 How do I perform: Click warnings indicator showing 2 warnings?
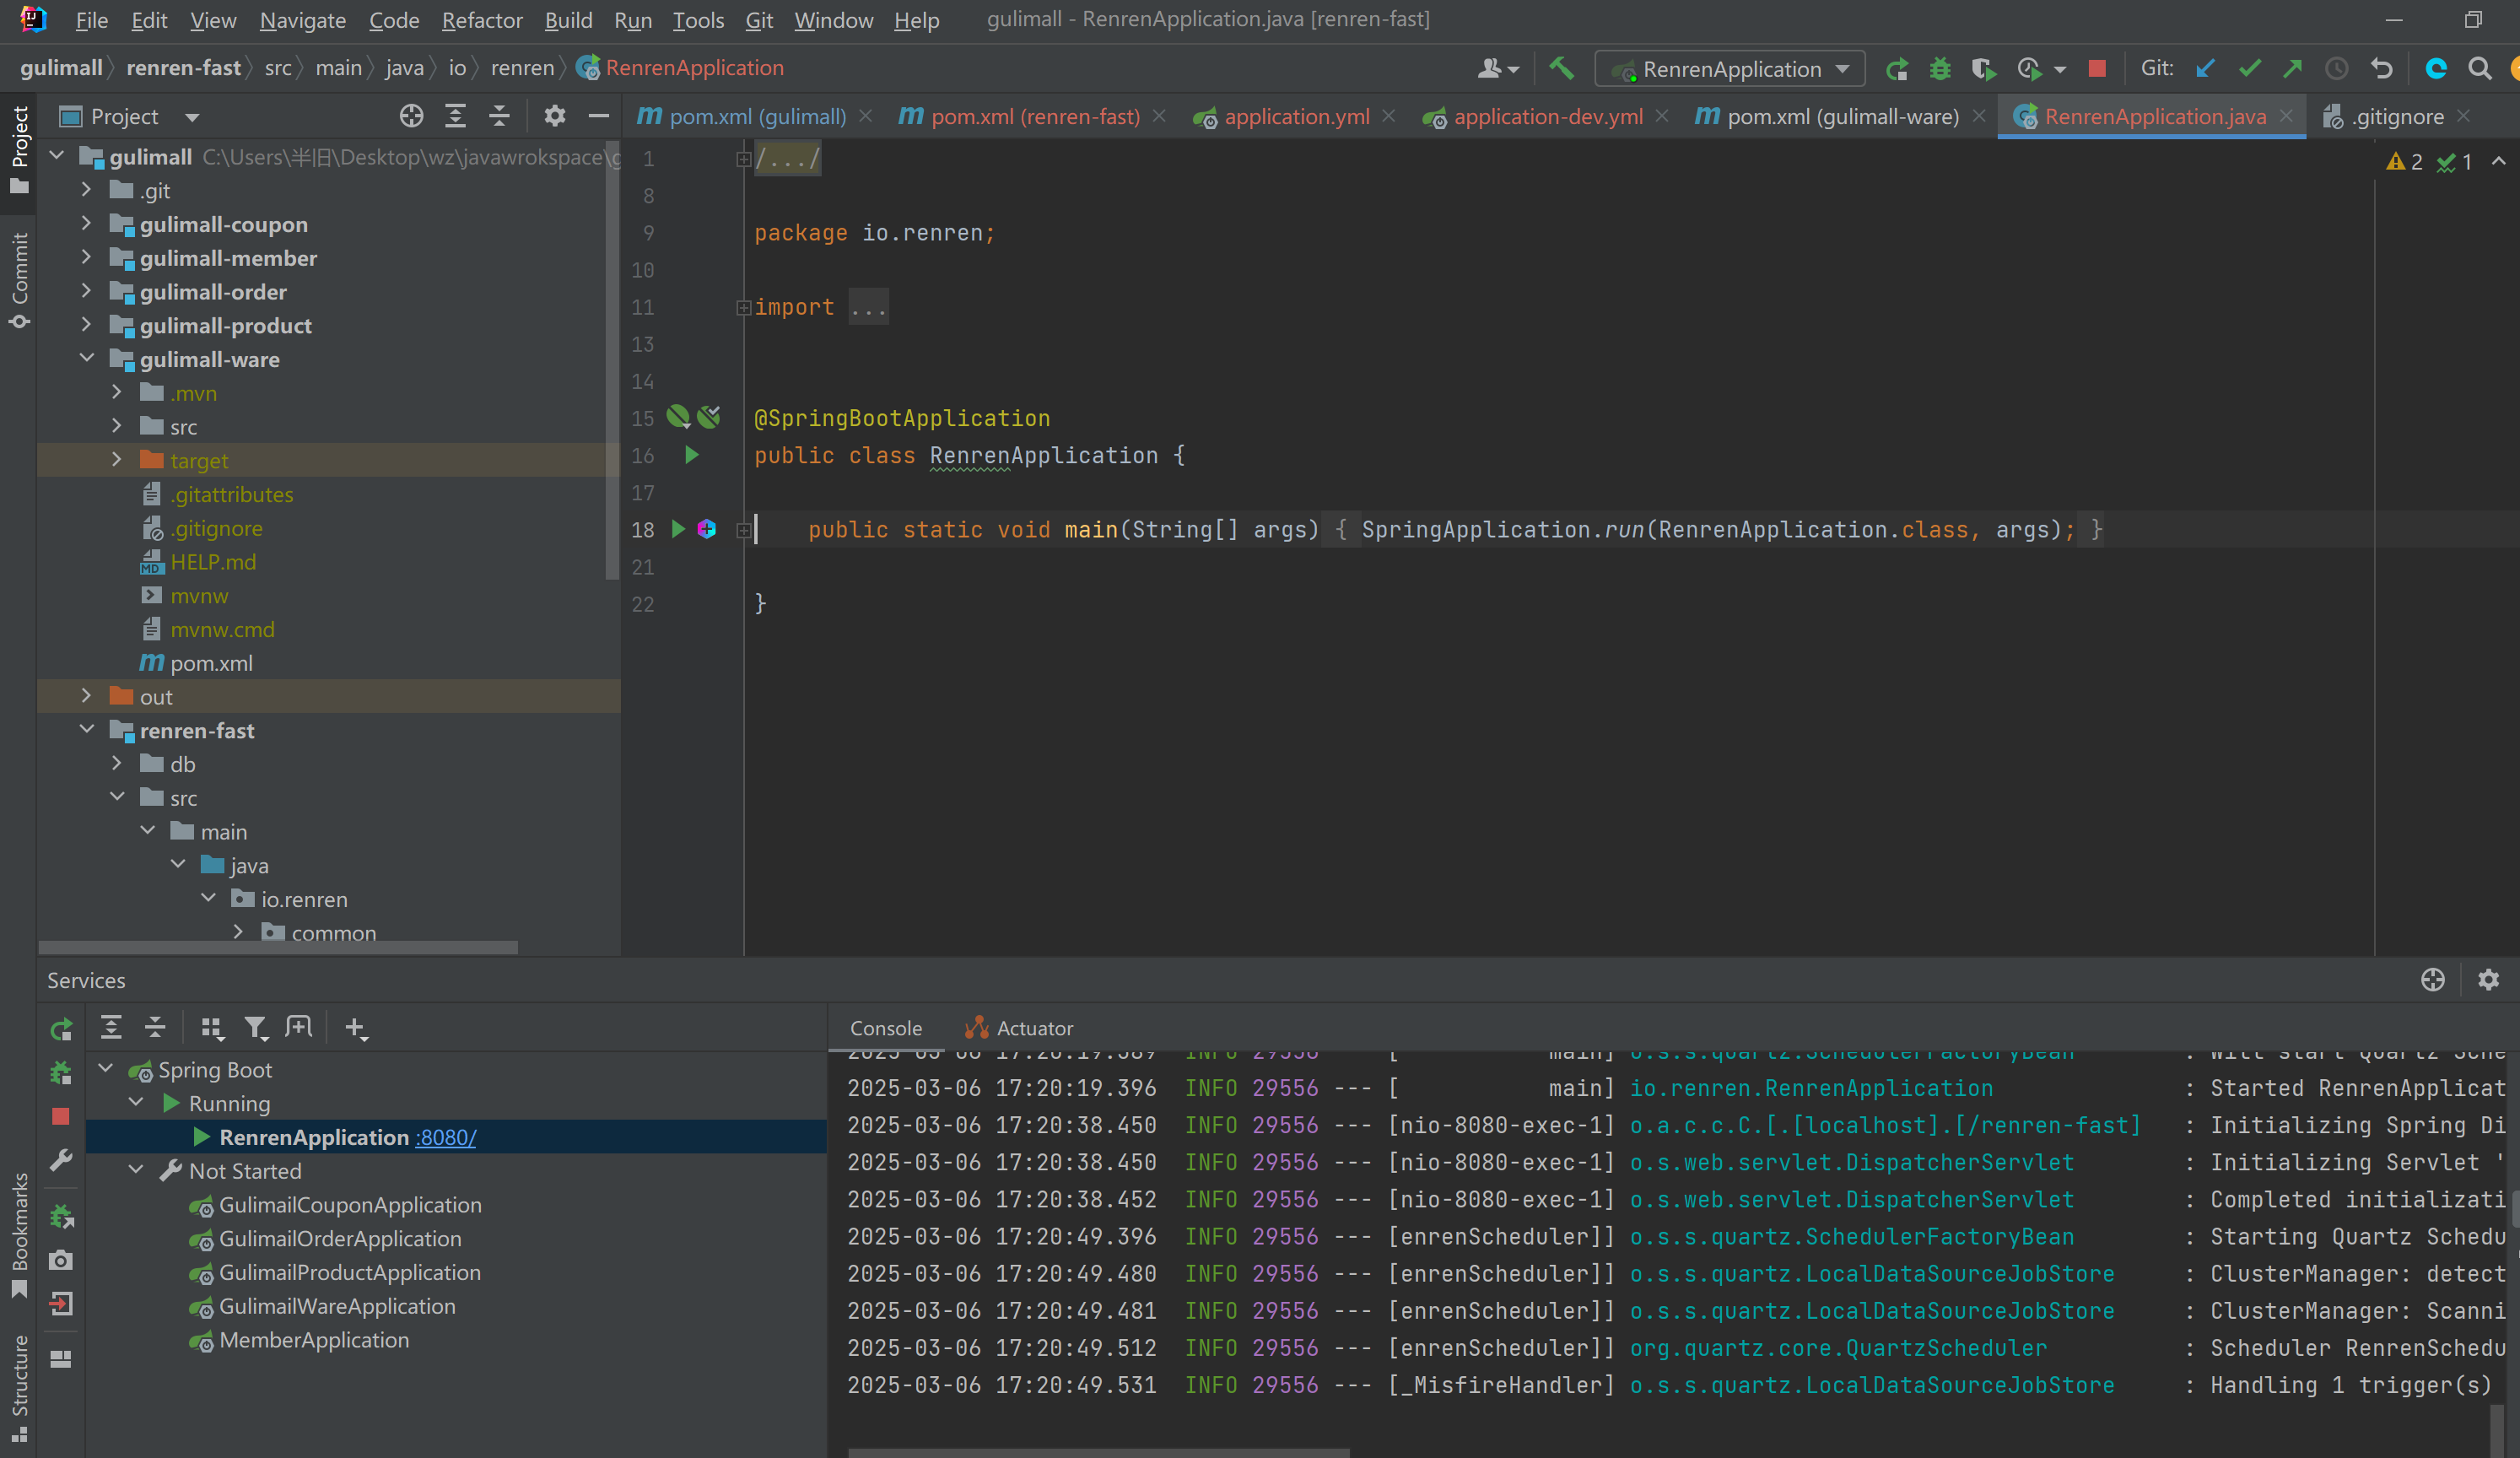(2405, 162)
